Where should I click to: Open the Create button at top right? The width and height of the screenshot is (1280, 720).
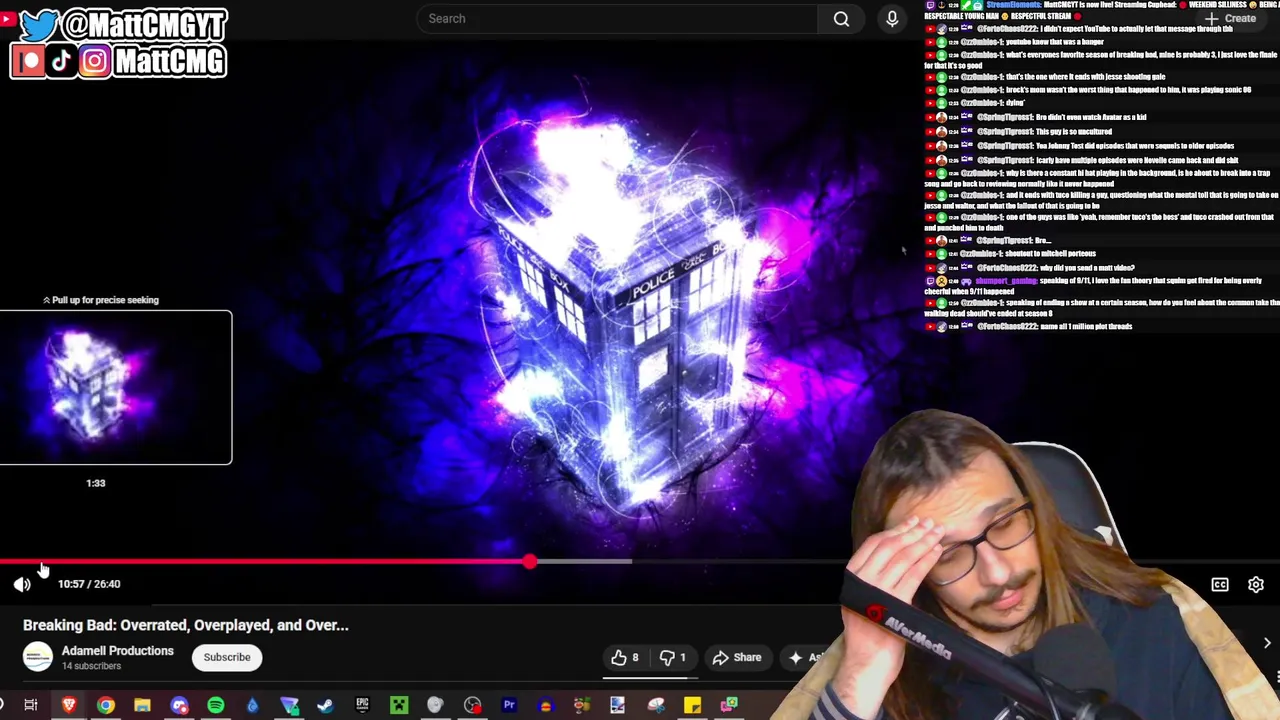point(1232,18)
